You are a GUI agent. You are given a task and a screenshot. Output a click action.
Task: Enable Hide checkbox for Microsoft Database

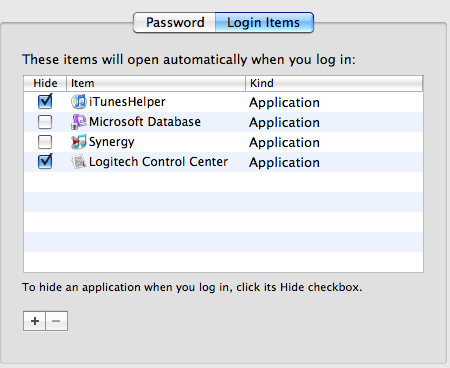pos(45,122)
